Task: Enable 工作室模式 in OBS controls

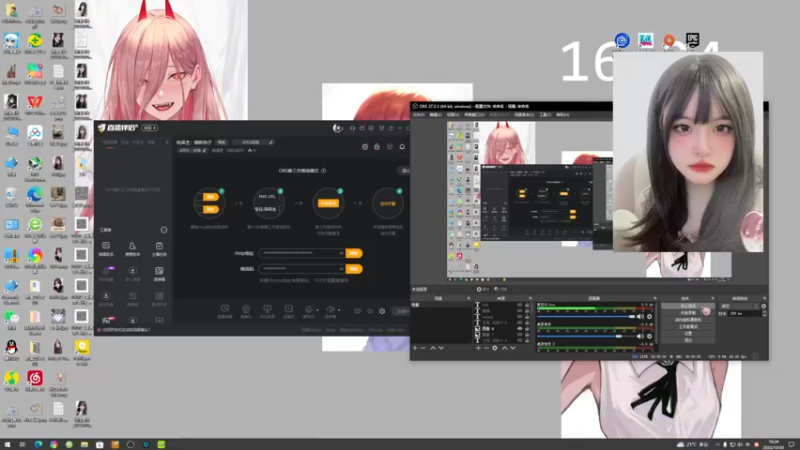Action: (x=688, y=327)
